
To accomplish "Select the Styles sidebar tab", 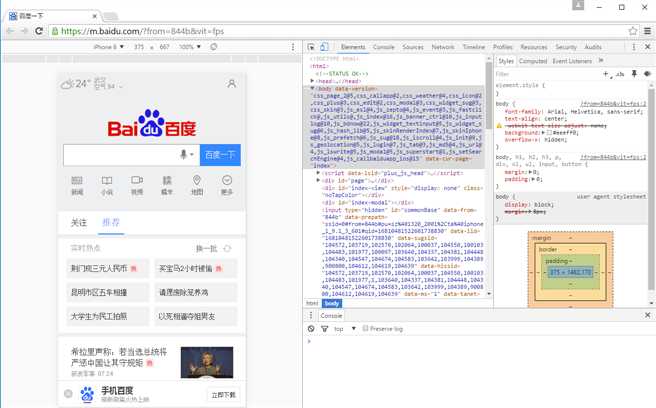I will pos(505,61).
